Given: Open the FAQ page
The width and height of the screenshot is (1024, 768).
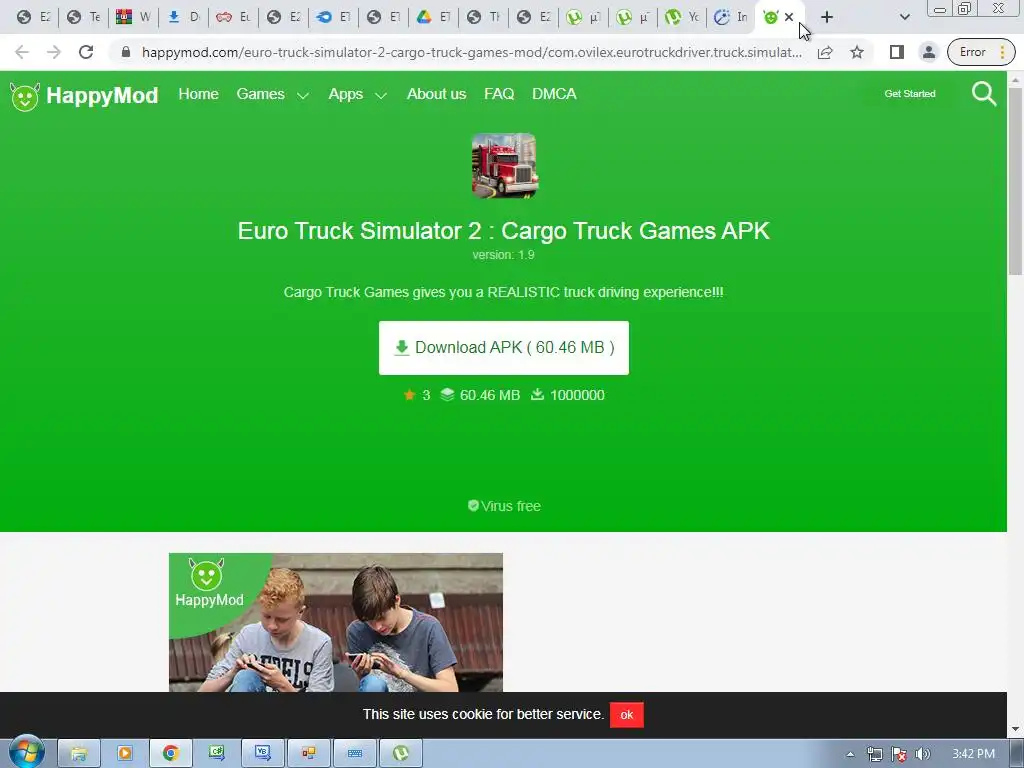Looking at the screenshot, I should coord(499,94).
